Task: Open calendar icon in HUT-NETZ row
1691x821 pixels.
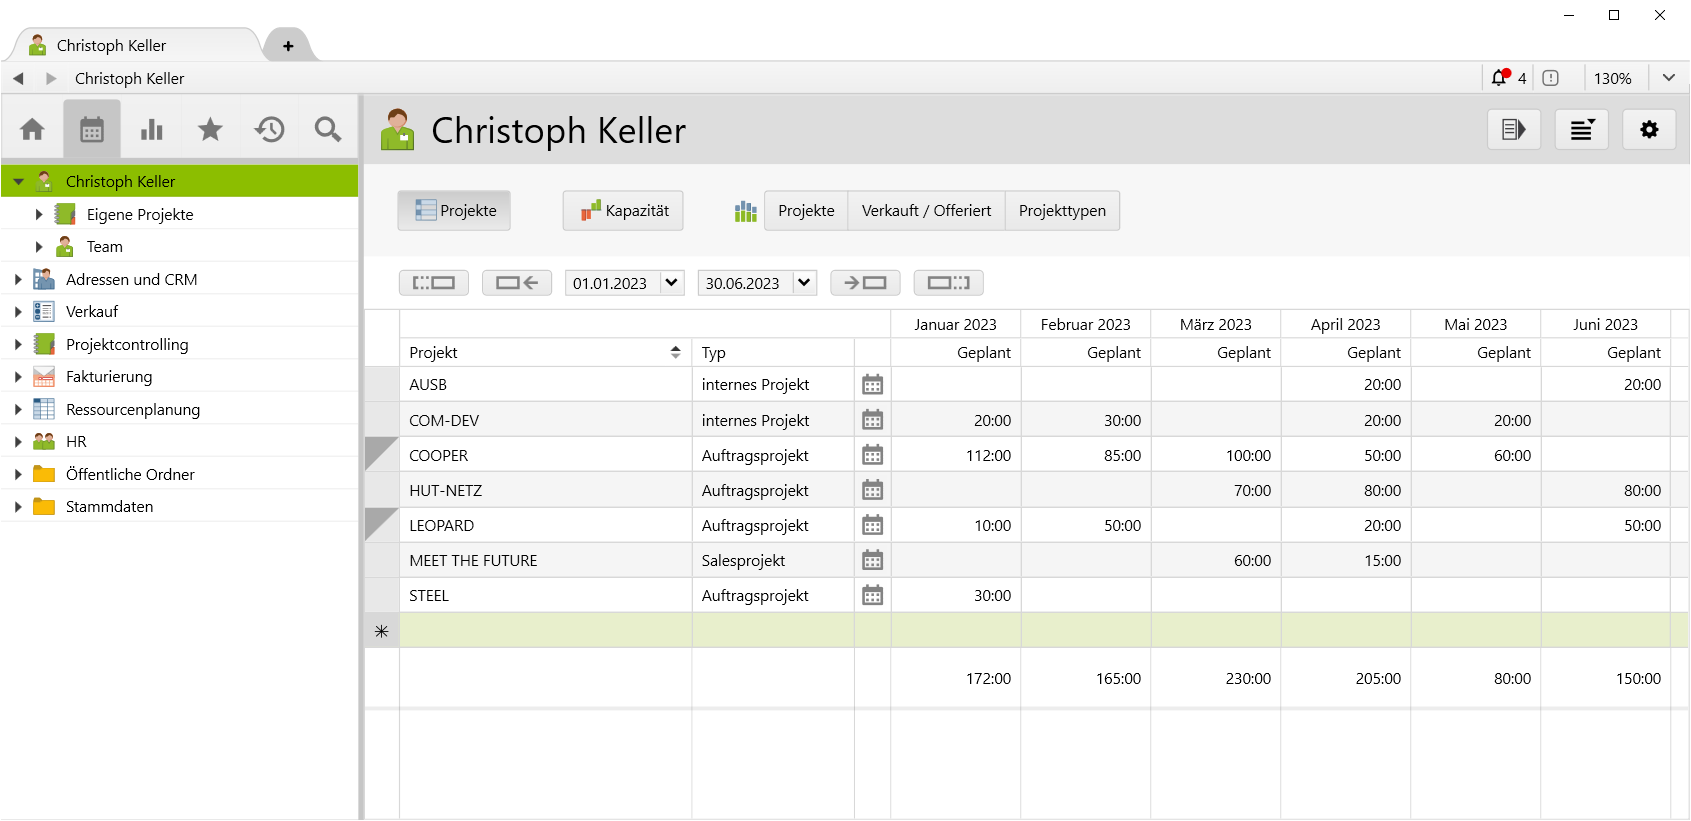Action: tap(873, 490)
